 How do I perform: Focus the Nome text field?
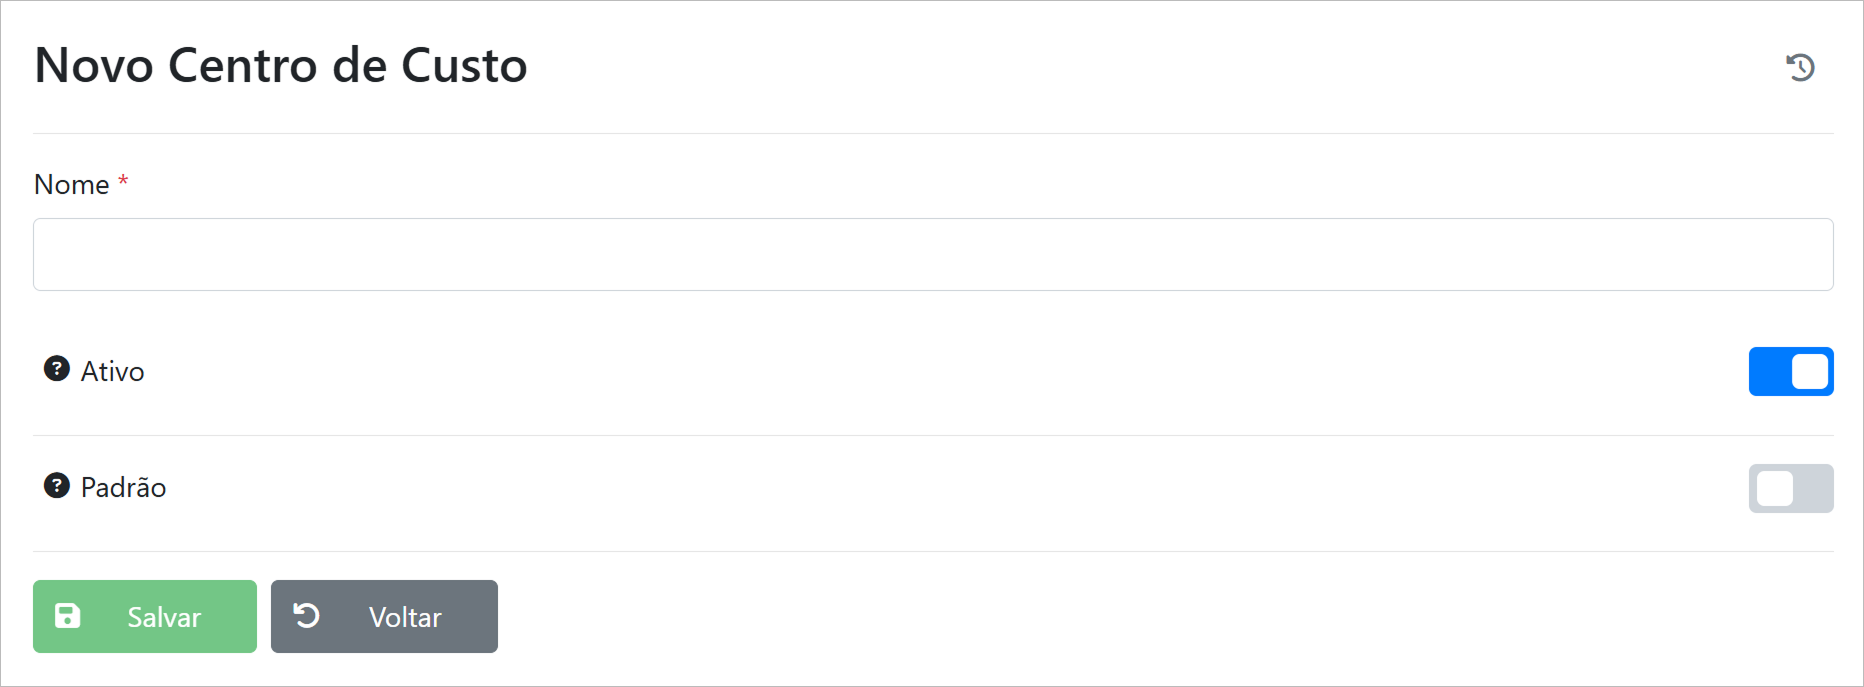pos(932,255)
